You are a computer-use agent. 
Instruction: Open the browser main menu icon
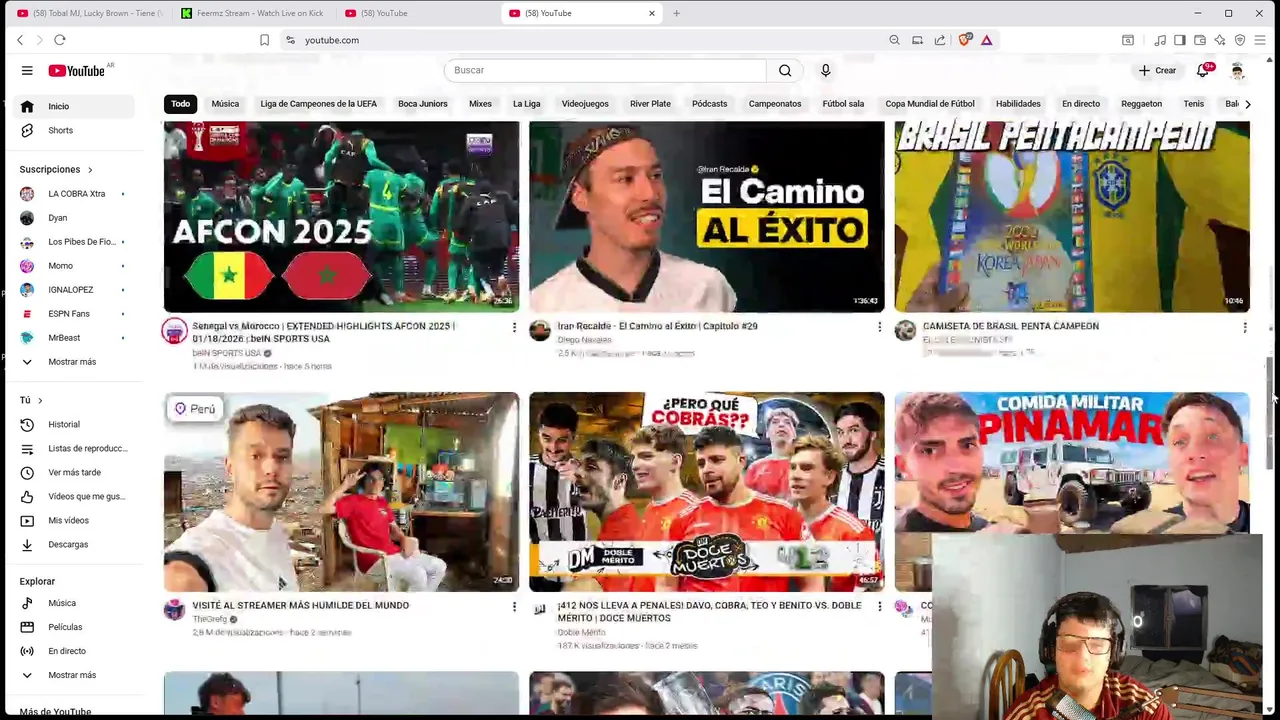(1260, 40)
